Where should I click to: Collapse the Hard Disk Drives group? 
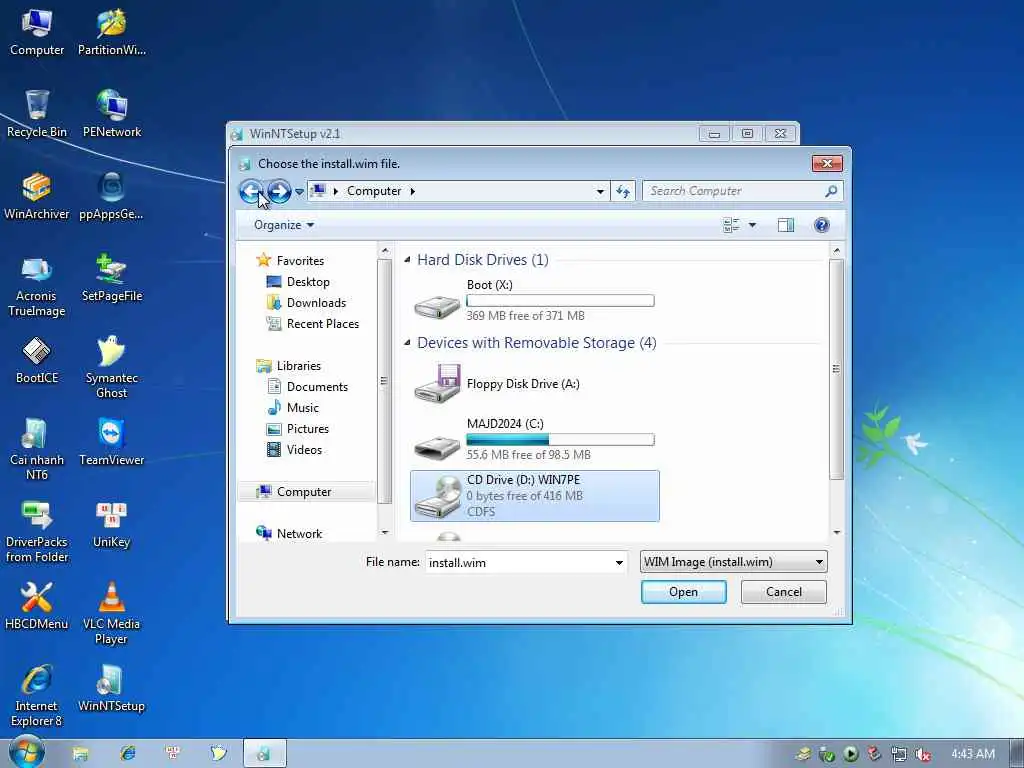[x=408, y=260]
